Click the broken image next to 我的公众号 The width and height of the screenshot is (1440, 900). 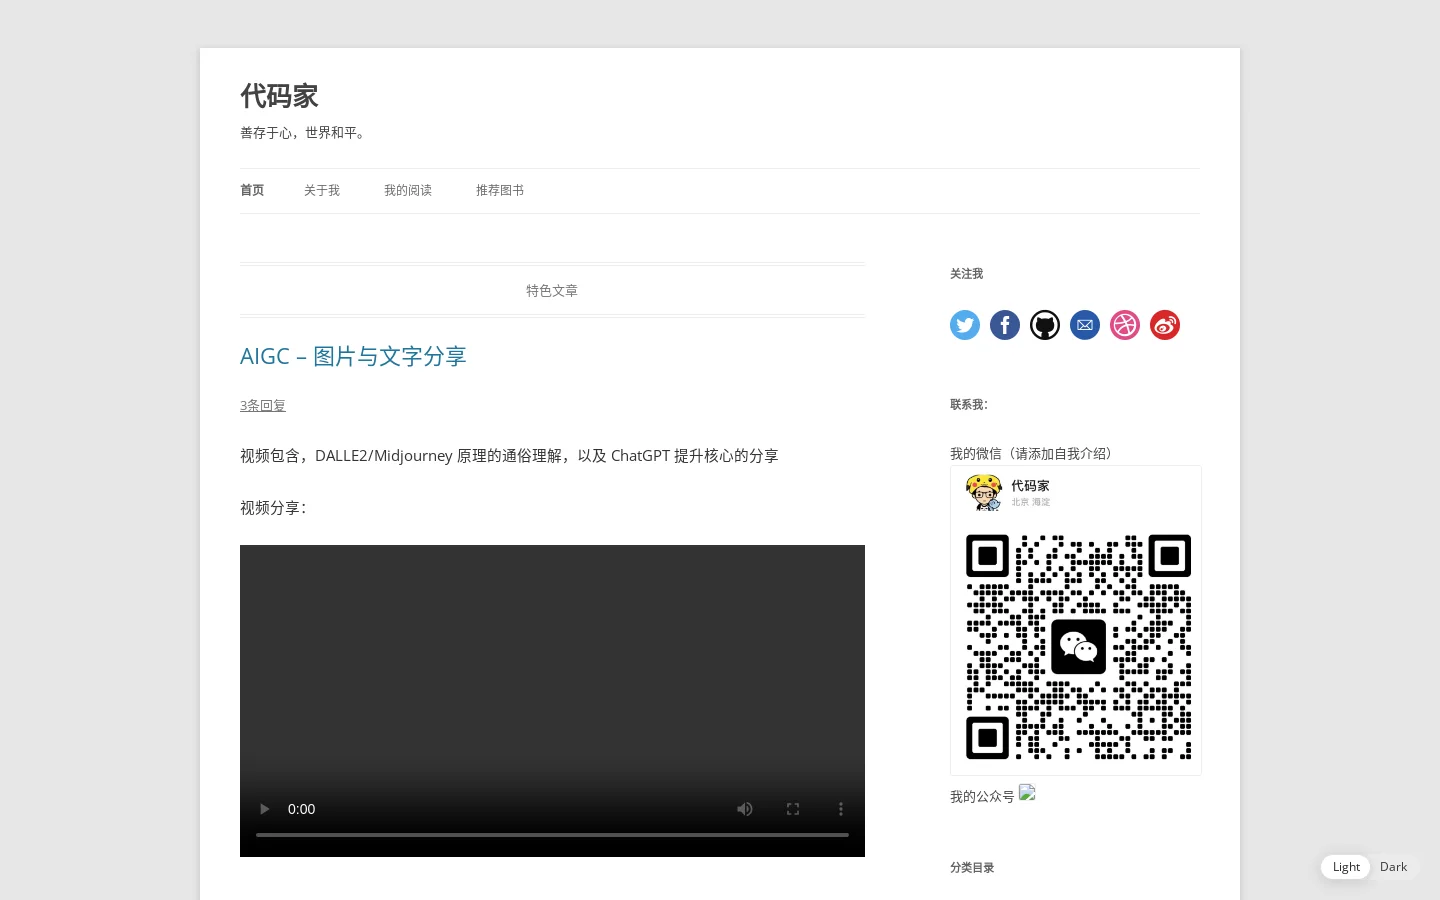coord(1027,794)
